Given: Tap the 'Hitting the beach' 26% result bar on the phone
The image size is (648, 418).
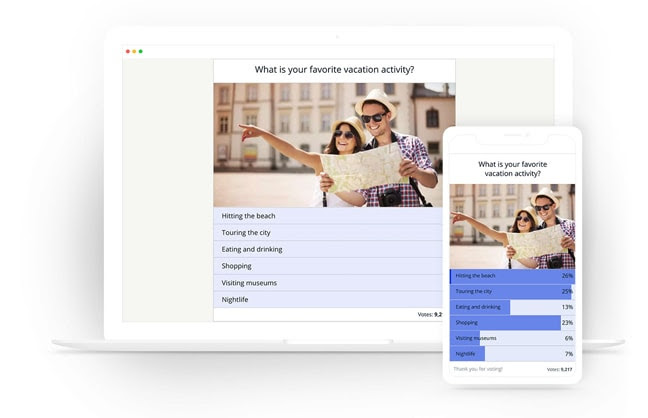Looking at the screenshot, I should pyautogui.click(x=512, y=275).
